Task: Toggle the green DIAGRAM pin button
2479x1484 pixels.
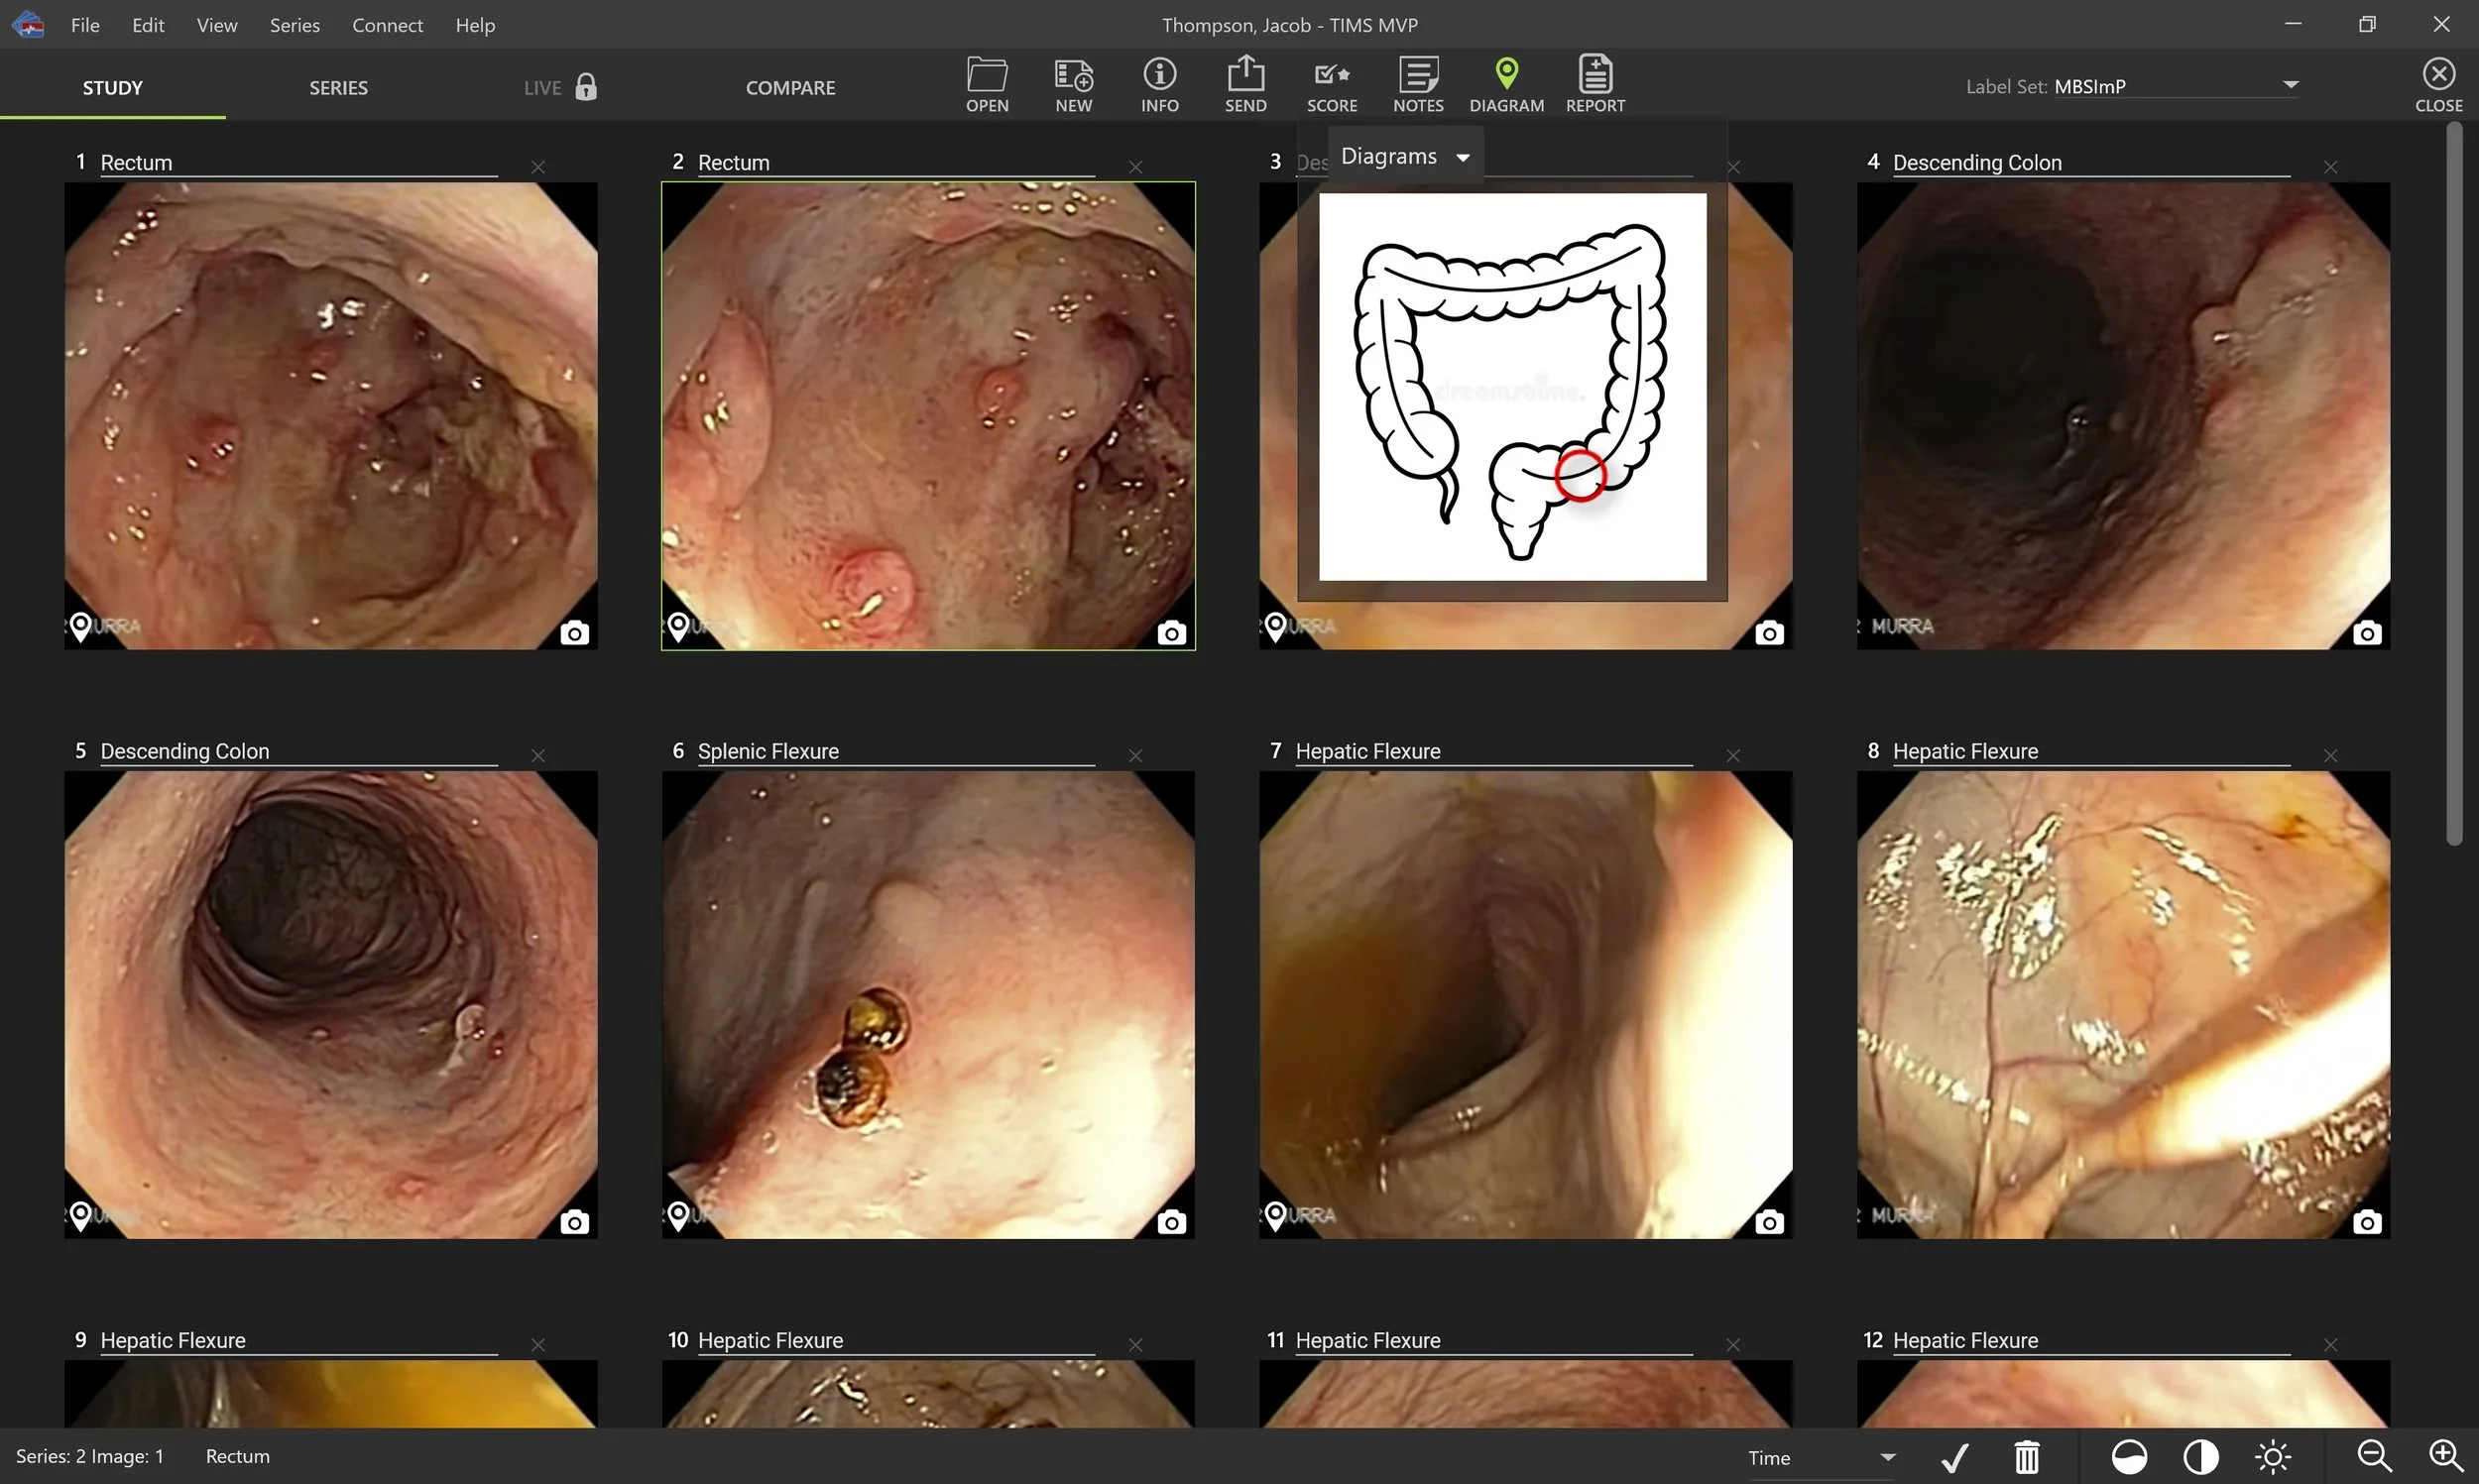Action: (x=1506, y=84)
